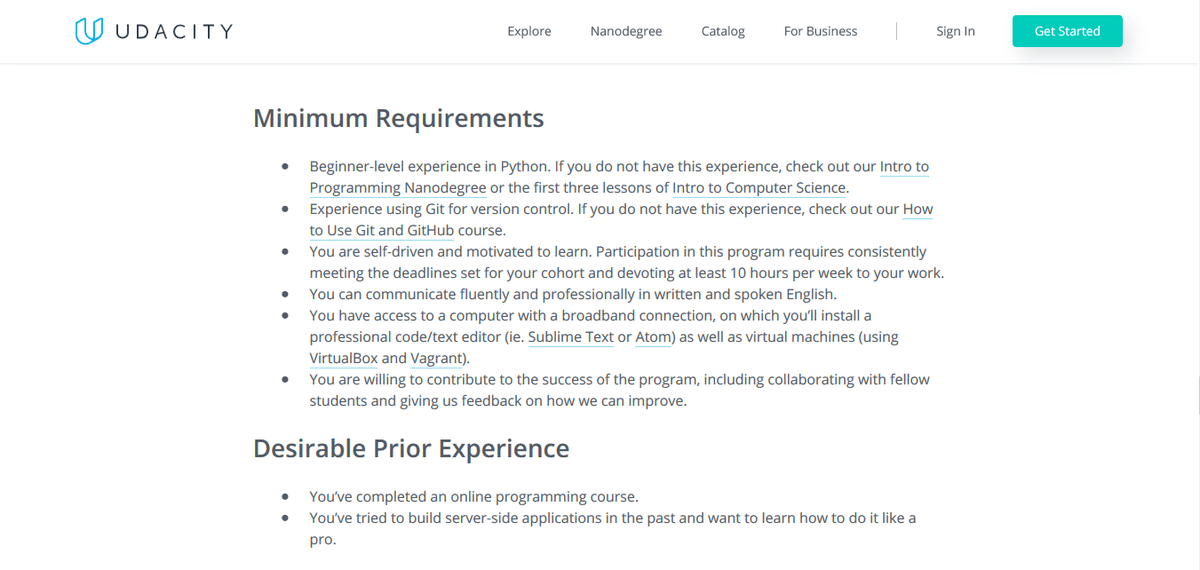Visit the Atom editor link
Image resolution: width=1200 pixels, height=570 pixels.
(654, 337)
